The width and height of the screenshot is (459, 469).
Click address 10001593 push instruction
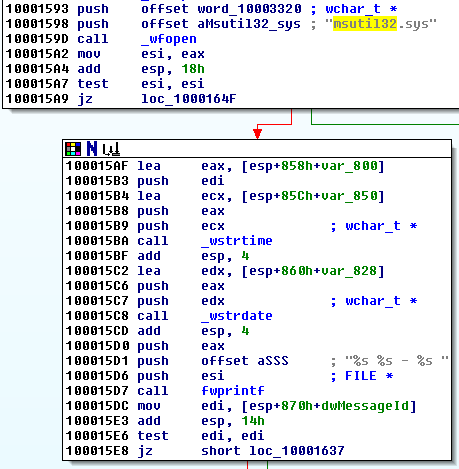click(x=37, y=9)
